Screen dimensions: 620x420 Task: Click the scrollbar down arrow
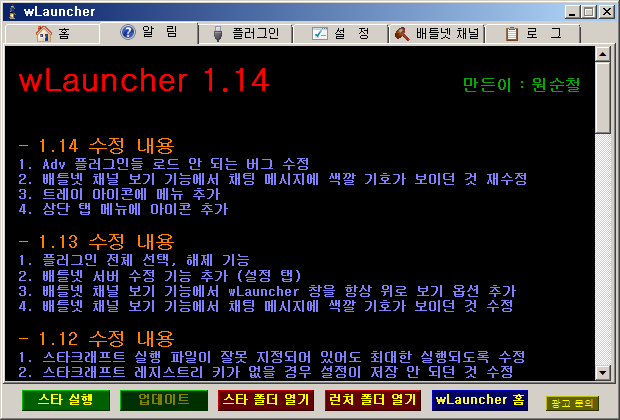[x=603, y=373]
